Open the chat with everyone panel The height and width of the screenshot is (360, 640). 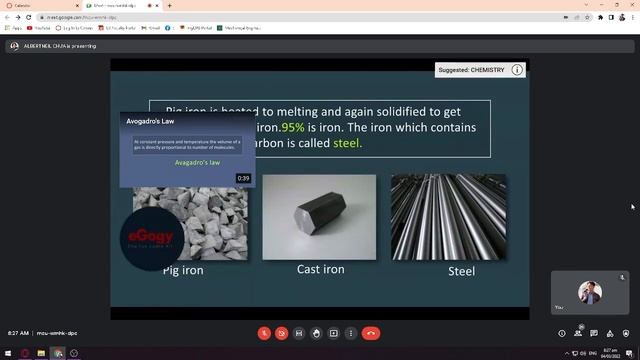point(594,333)
